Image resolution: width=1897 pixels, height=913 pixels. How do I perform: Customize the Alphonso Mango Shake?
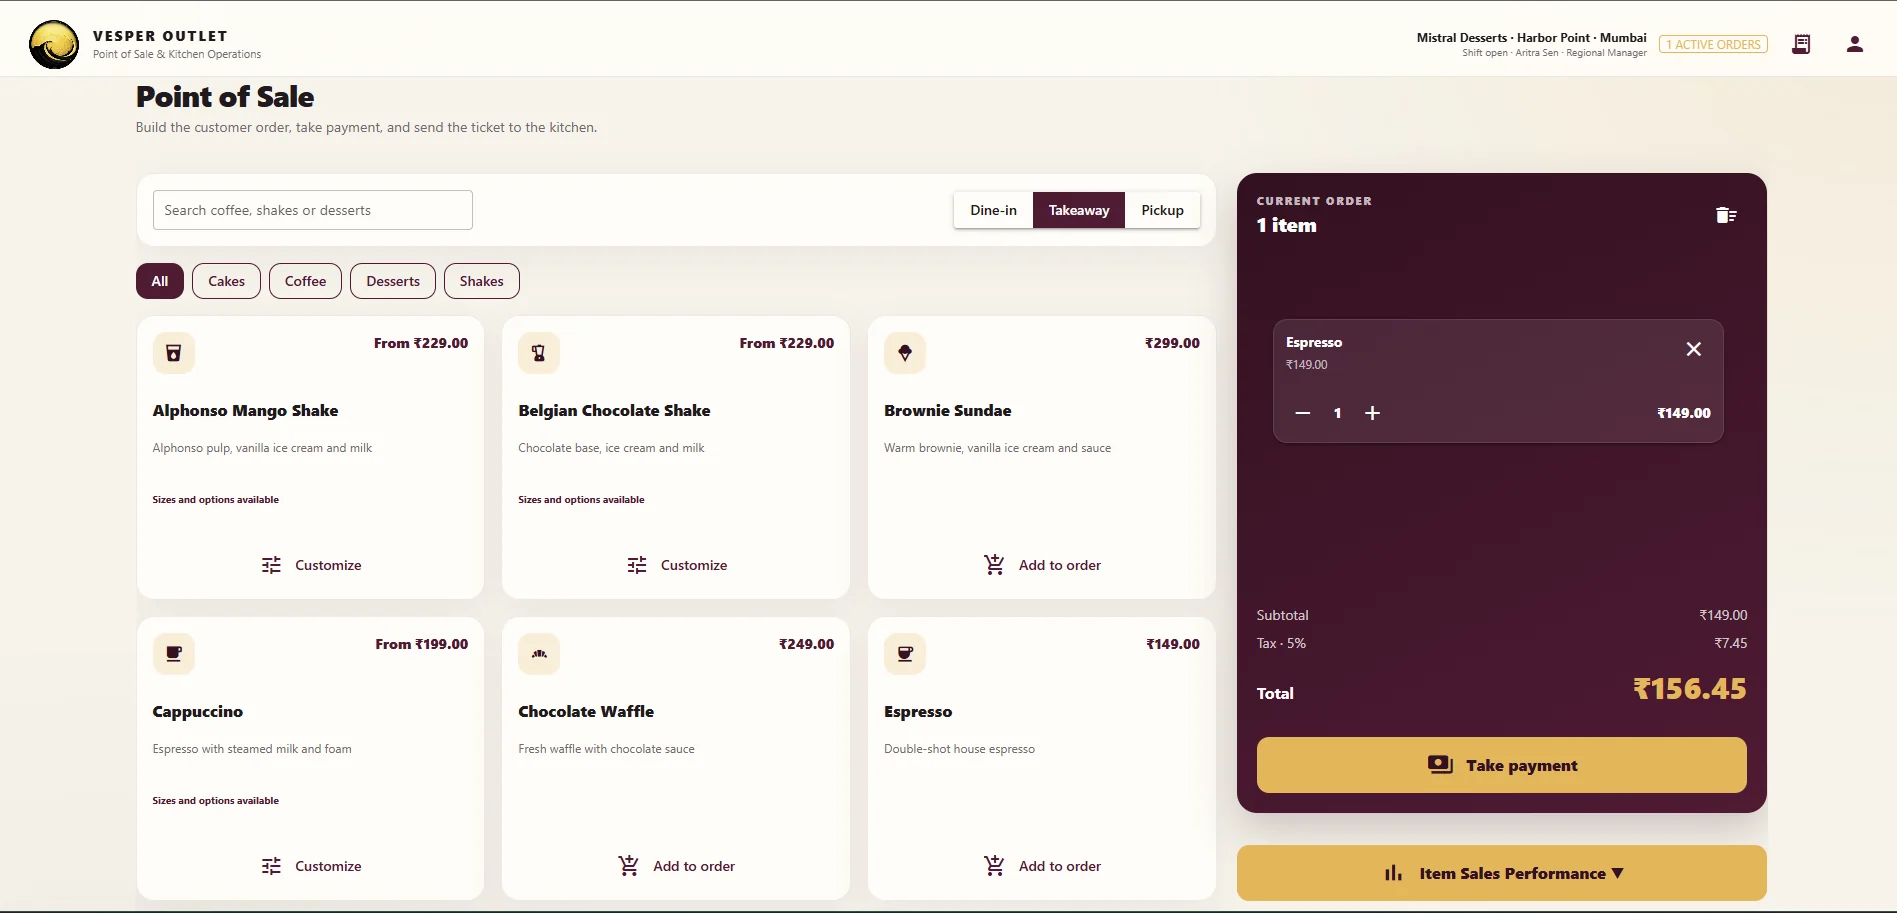(310, 565)
